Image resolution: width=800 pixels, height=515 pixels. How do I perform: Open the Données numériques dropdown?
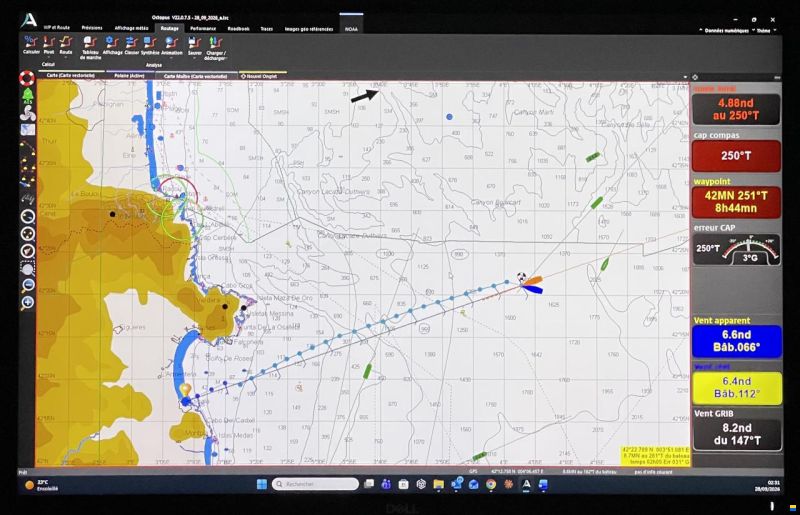point(724,31)
